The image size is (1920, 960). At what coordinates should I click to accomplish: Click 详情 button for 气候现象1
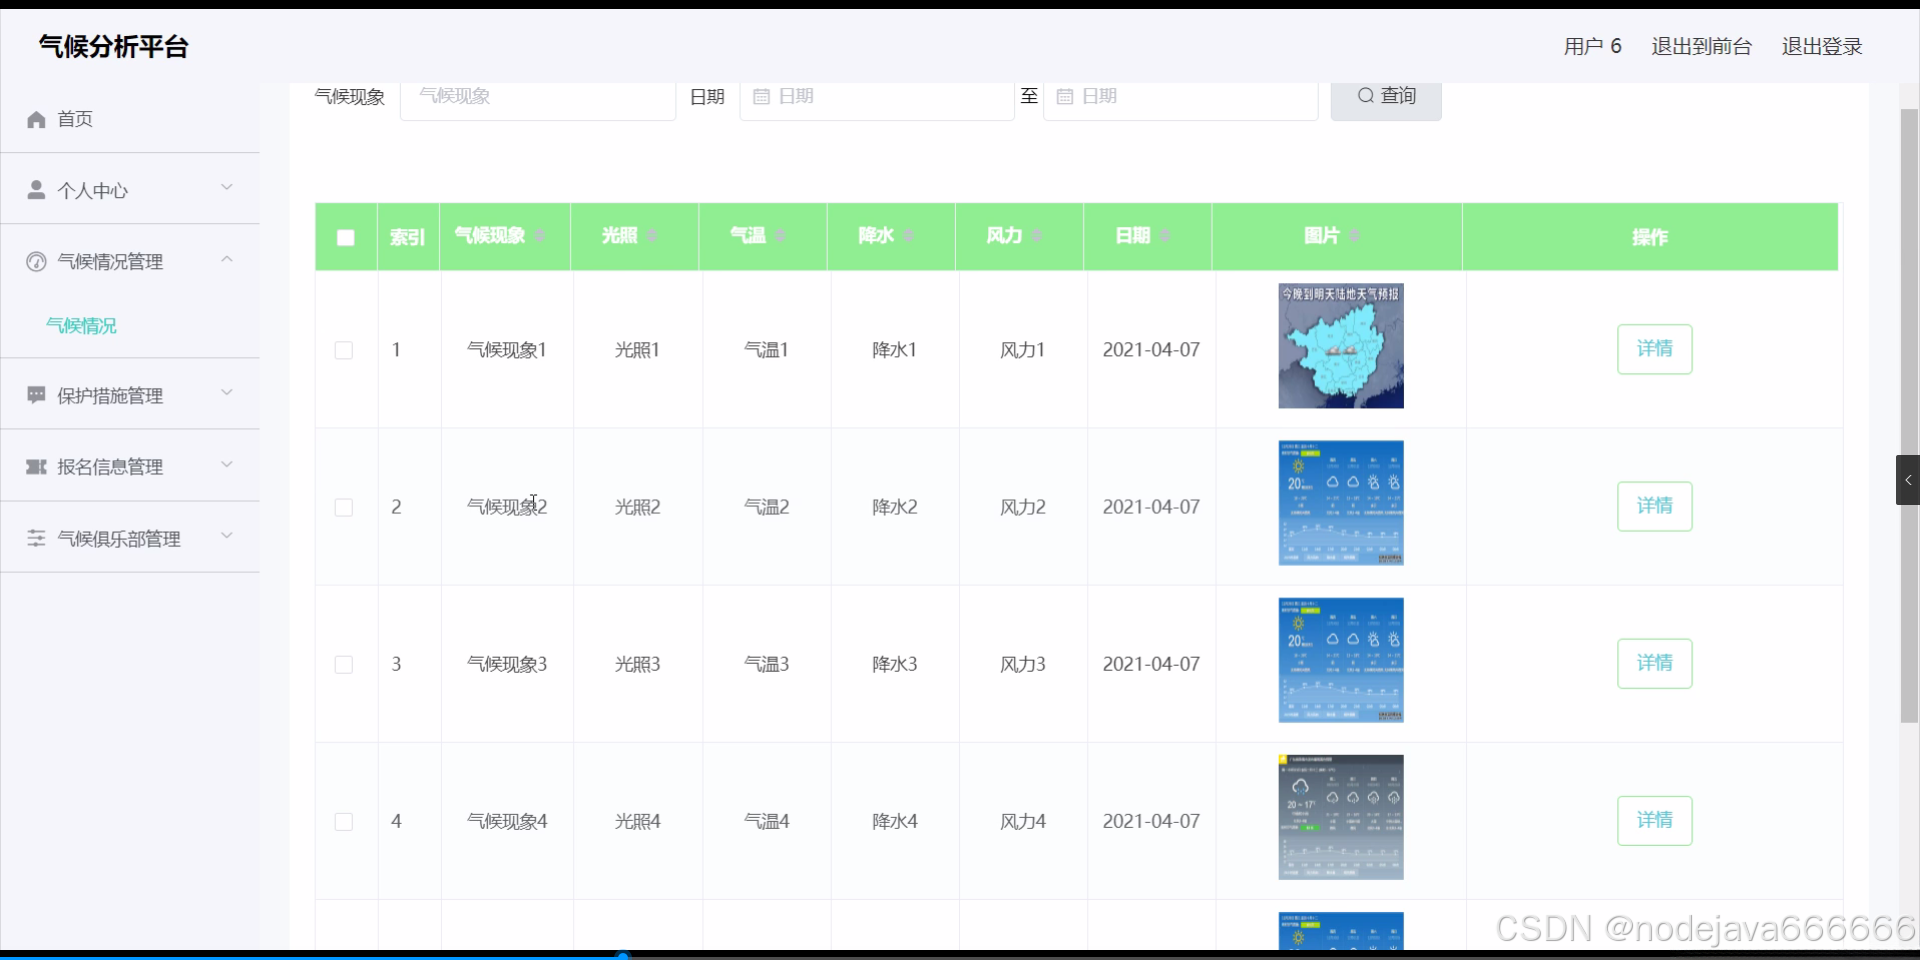(1655, 349)
